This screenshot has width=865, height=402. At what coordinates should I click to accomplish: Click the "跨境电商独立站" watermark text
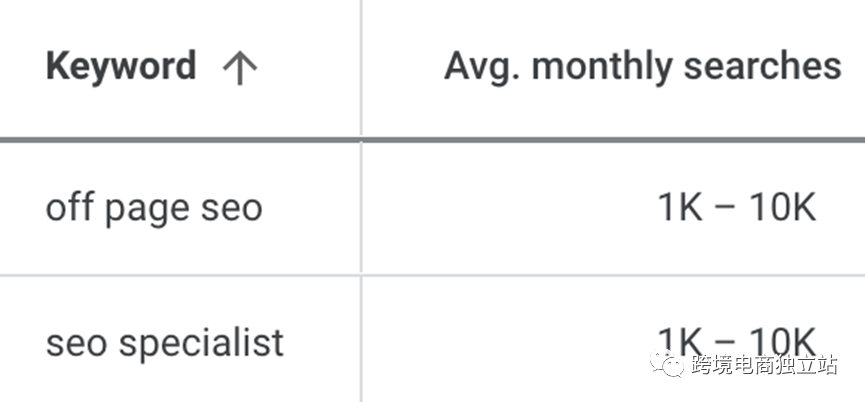764,365
